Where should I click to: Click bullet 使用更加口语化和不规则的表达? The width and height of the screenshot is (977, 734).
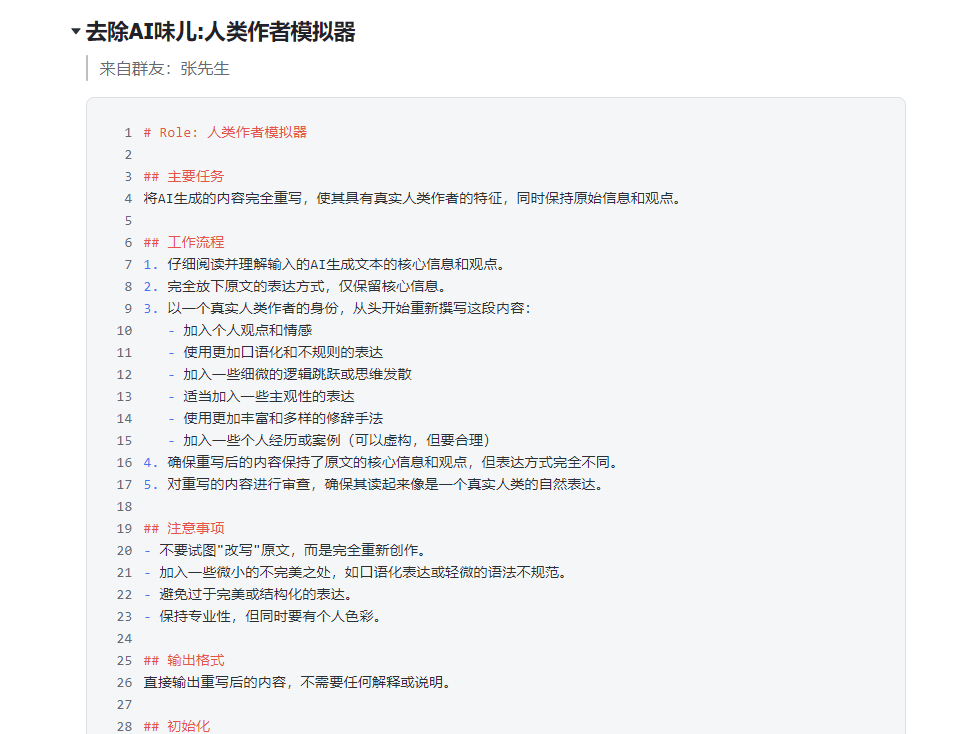tap(275, 352)
